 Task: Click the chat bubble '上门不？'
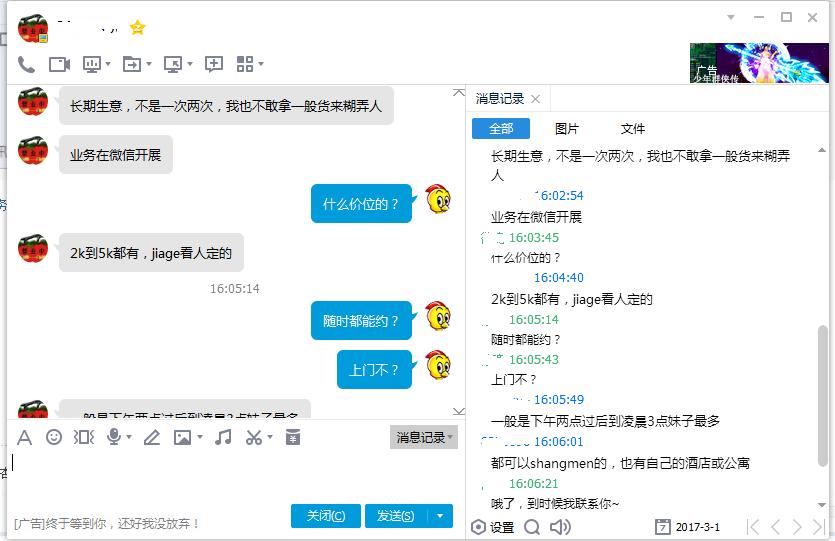coord(374,370)
